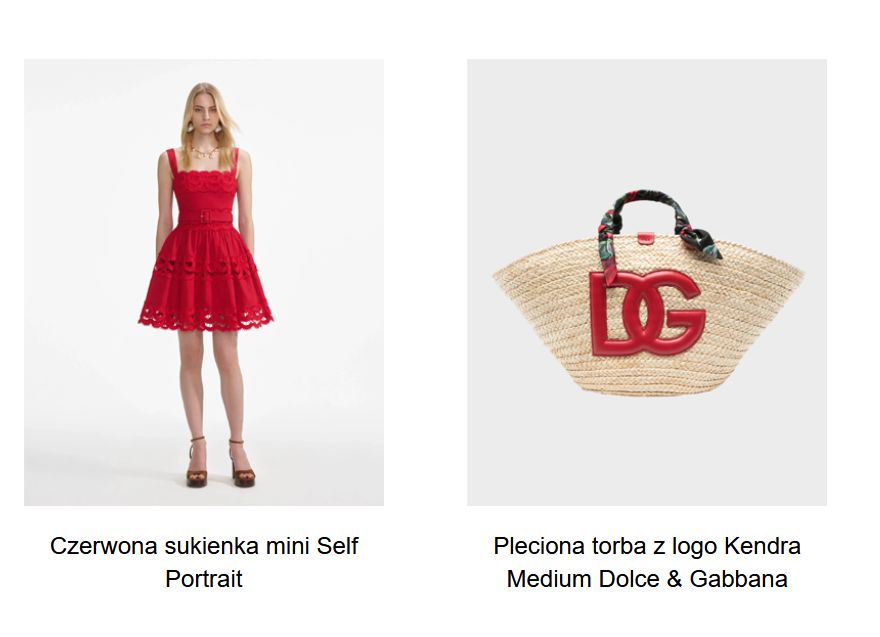Click the small red tag atop the bag

[646, 239]
